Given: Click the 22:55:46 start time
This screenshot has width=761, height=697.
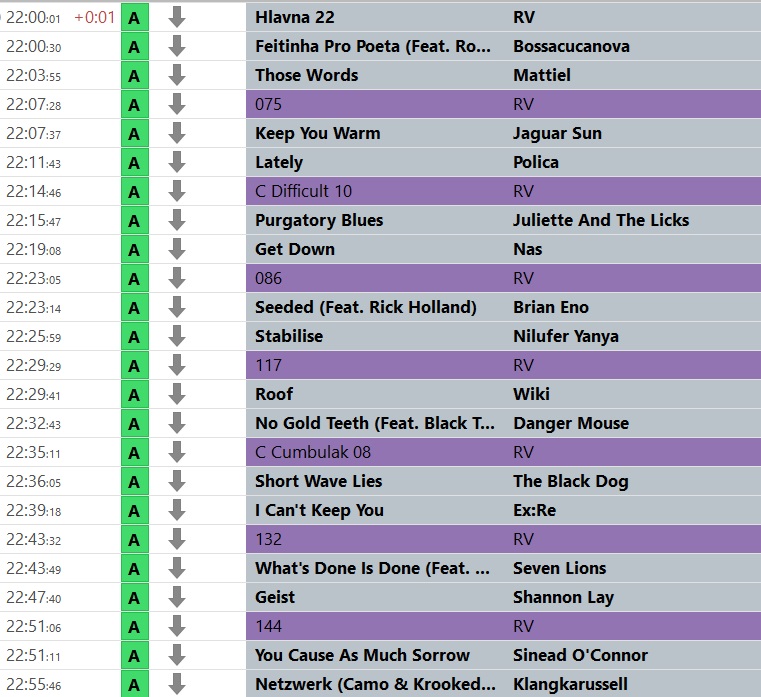Looking at the screenshot, I should [33, 685].
